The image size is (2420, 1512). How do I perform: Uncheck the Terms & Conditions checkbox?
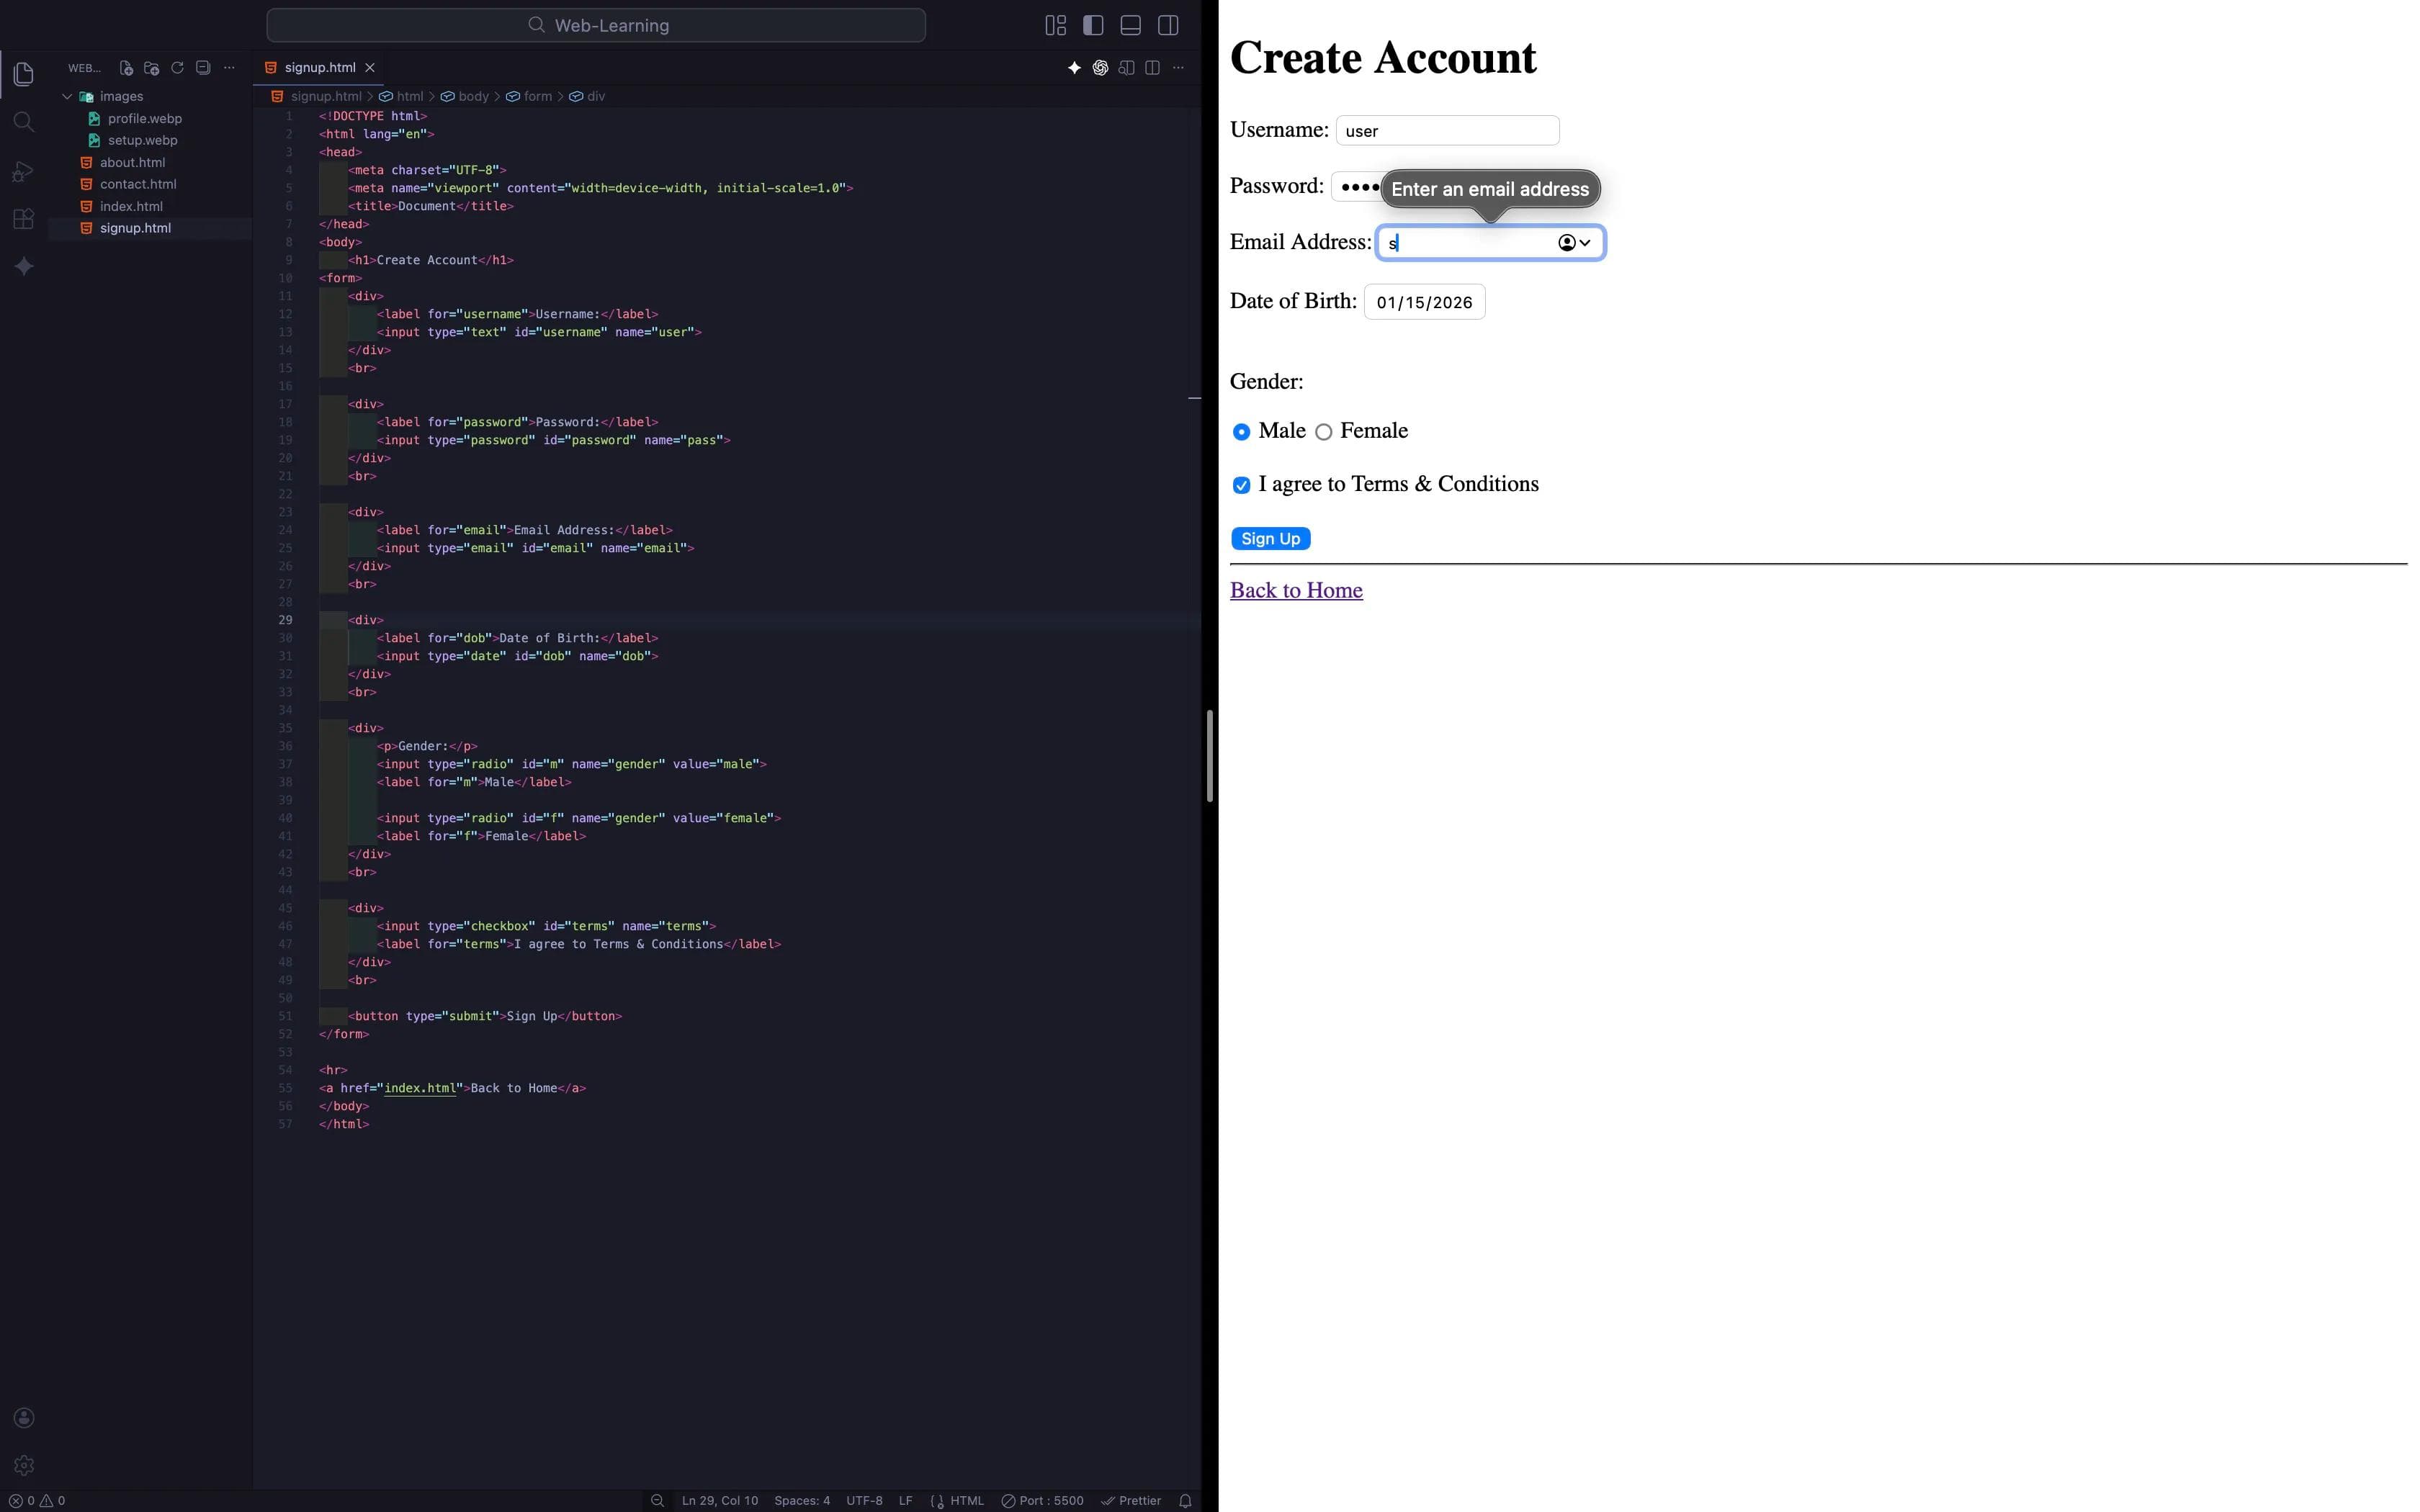[1241, 485]
